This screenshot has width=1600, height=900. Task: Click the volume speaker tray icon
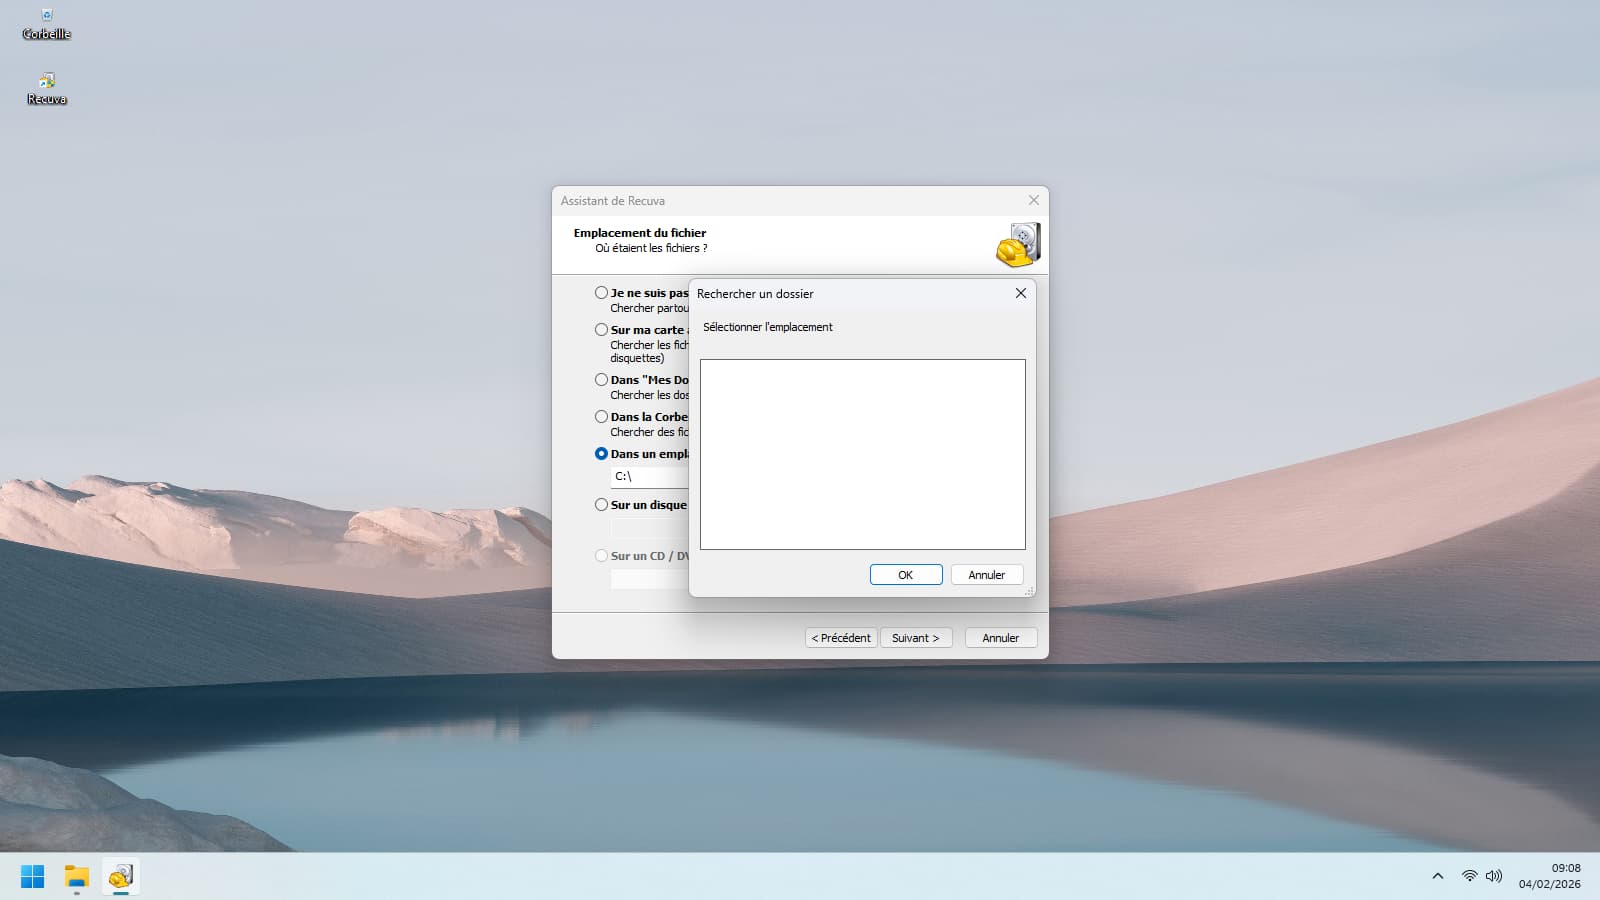click(1494, 876)
